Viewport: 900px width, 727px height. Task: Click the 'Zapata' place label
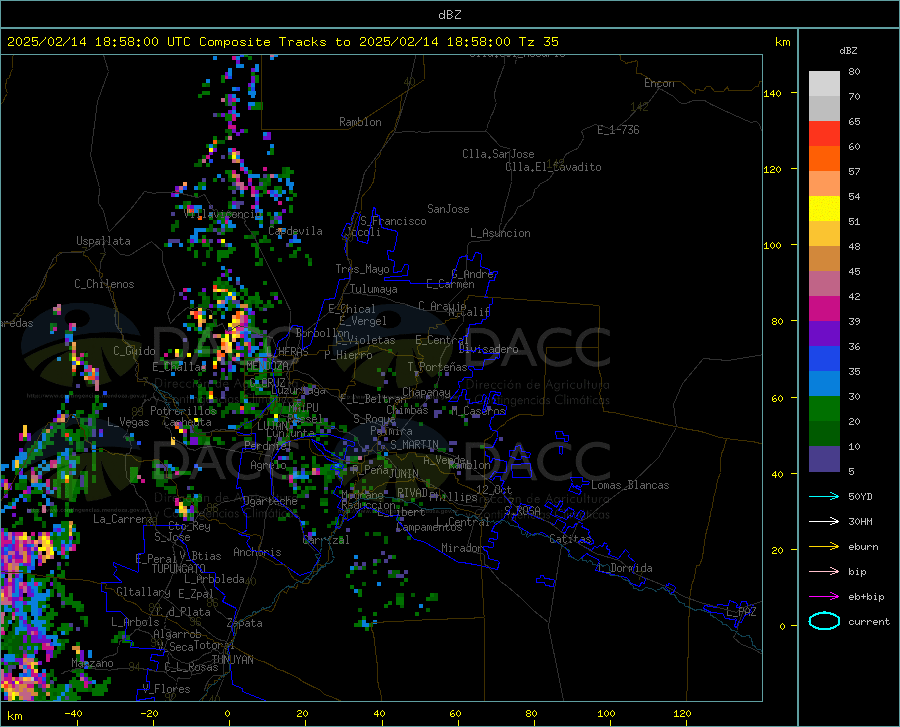pyautogui.click(x=245, y=623)
